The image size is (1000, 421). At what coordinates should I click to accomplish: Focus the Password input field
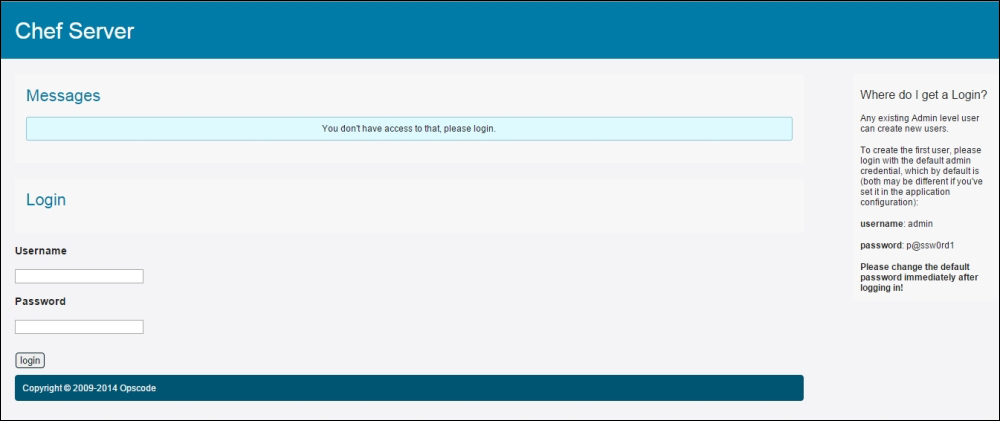click(79, 326)
